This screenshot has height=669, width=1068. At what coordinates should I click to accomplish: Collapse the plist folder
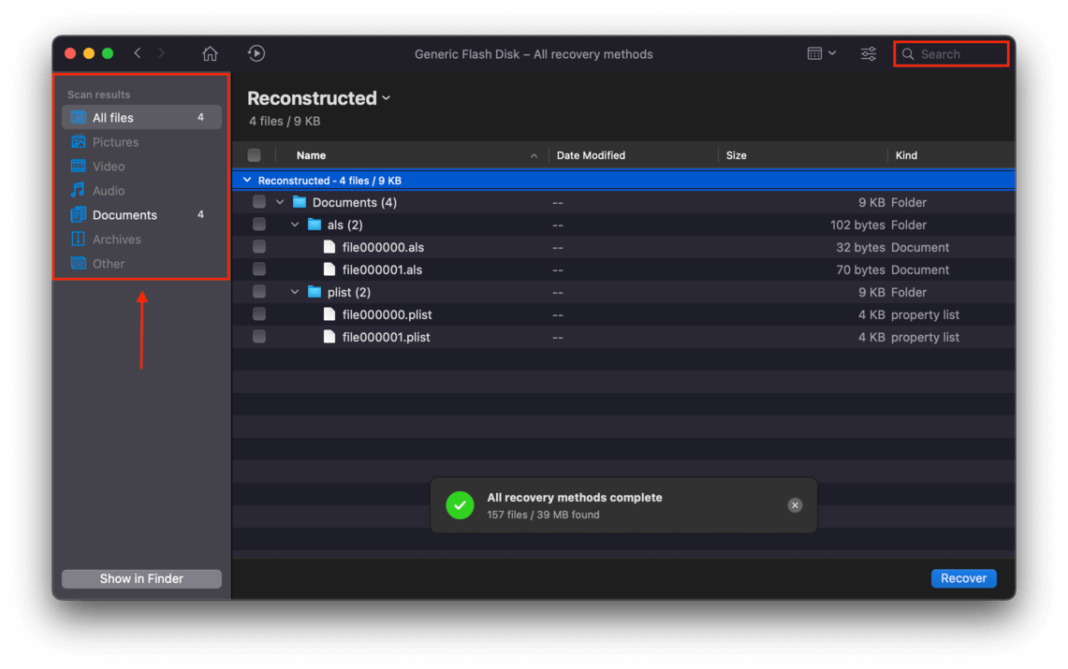pyautogui.click(x=294, y=291)
